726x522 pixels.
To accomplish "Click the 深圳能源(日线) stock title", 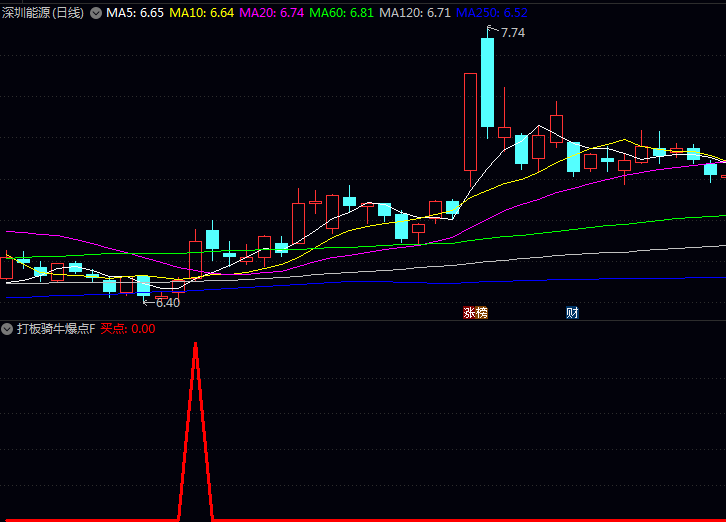I will [43, 13].
